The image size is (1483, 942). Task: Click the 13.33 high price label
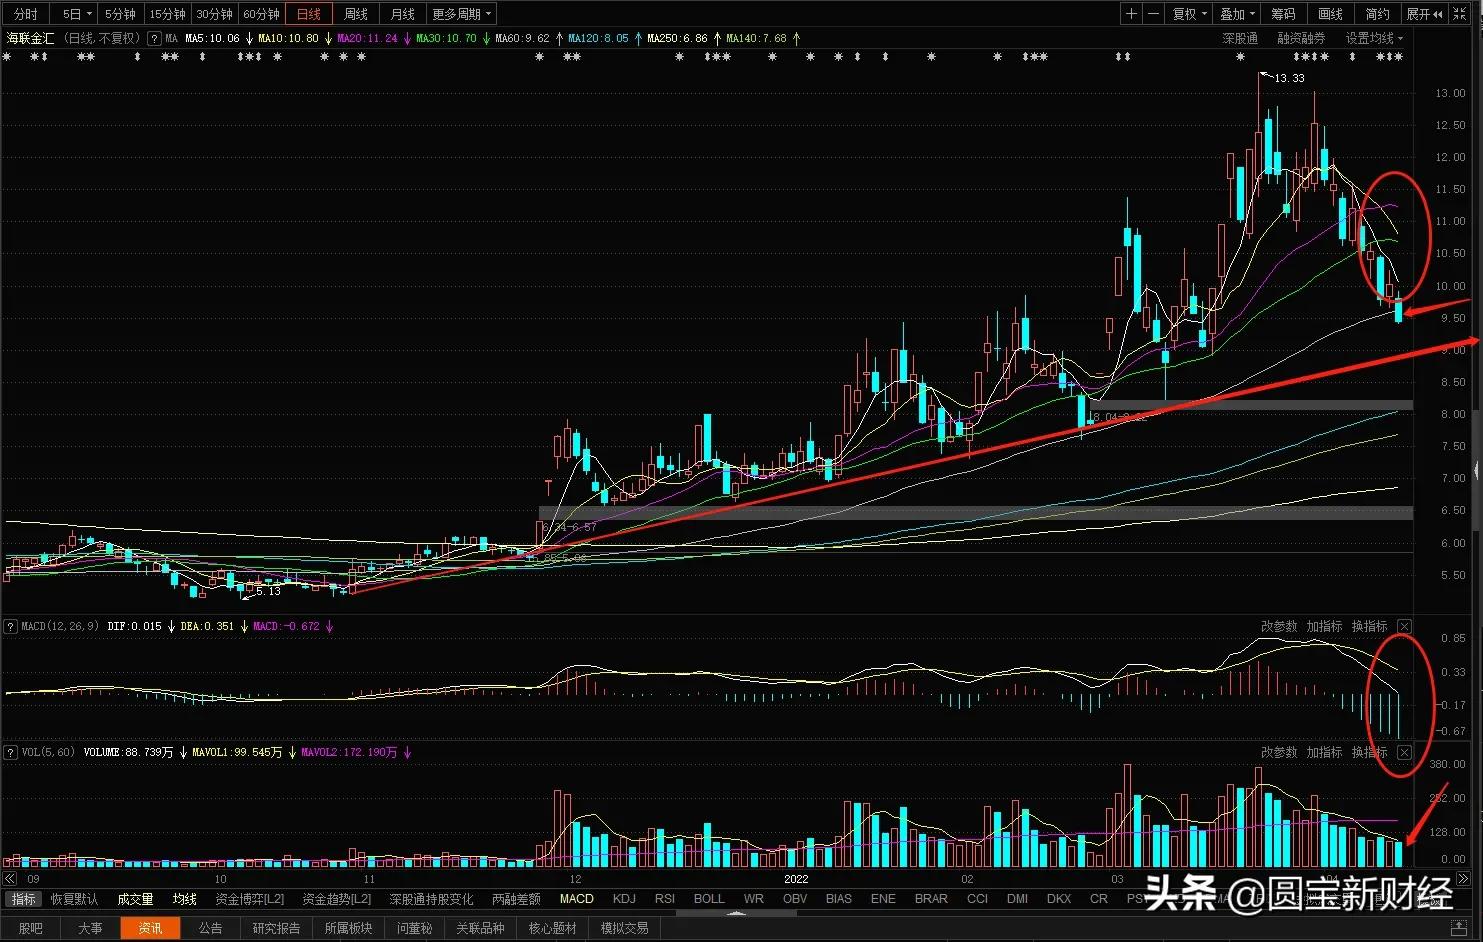1289,78
